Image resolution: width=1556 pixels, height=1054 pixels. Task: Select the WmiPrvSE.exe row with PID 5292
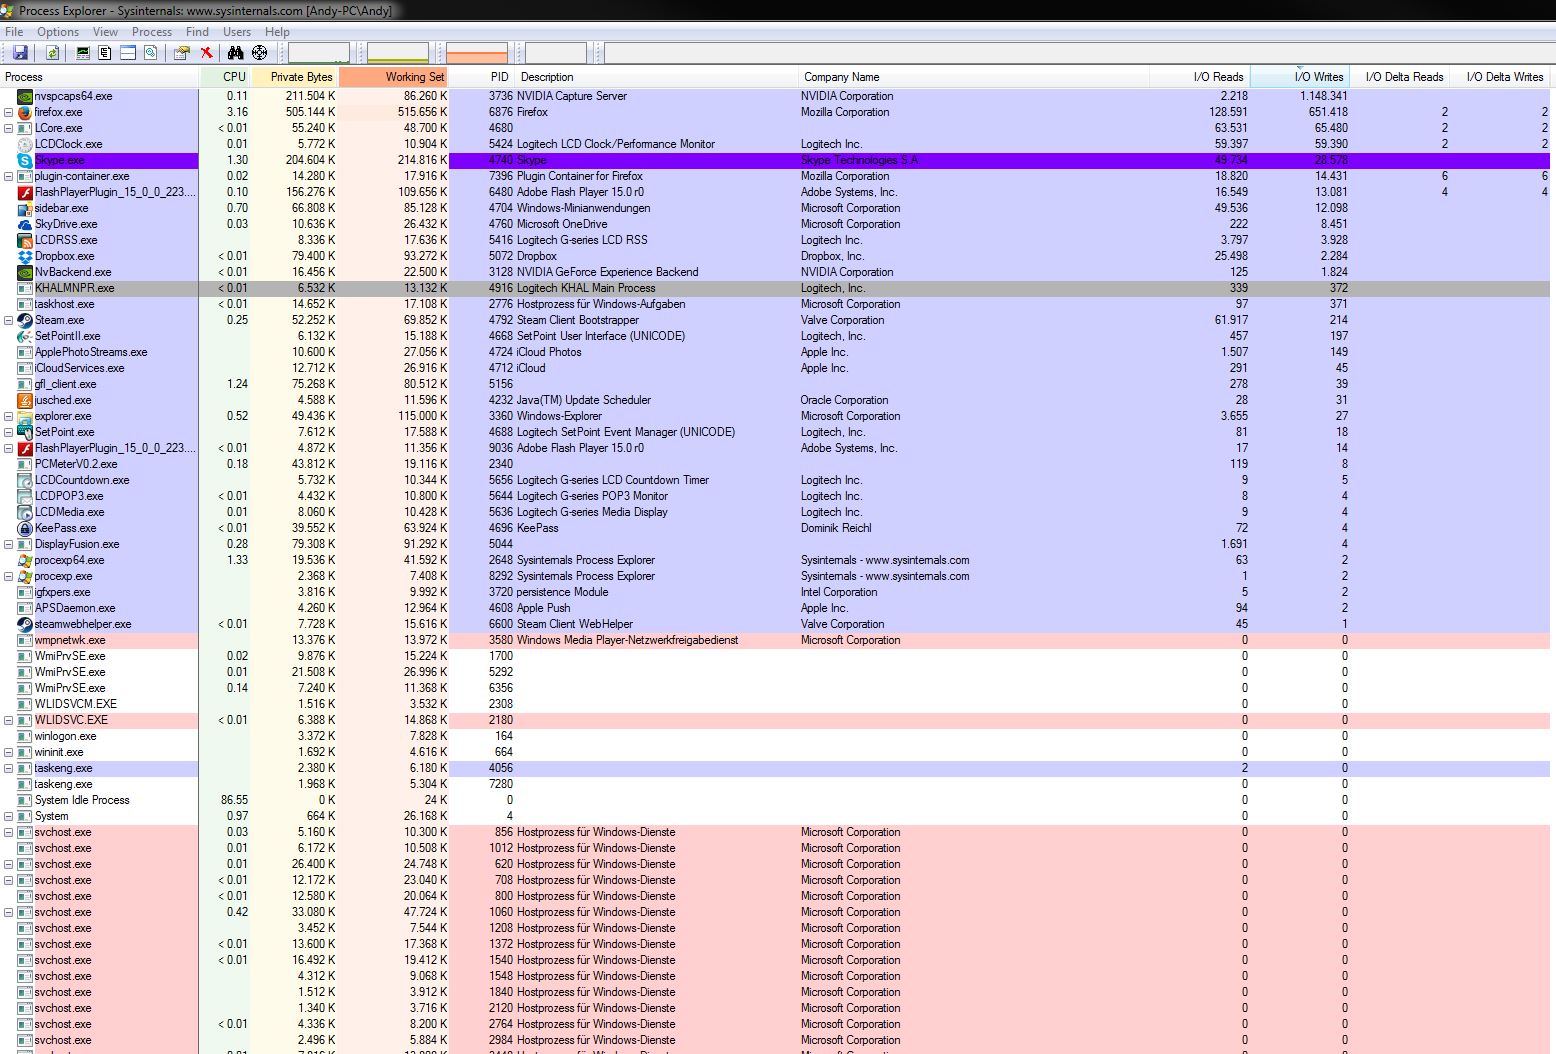(x=775, y=672)
